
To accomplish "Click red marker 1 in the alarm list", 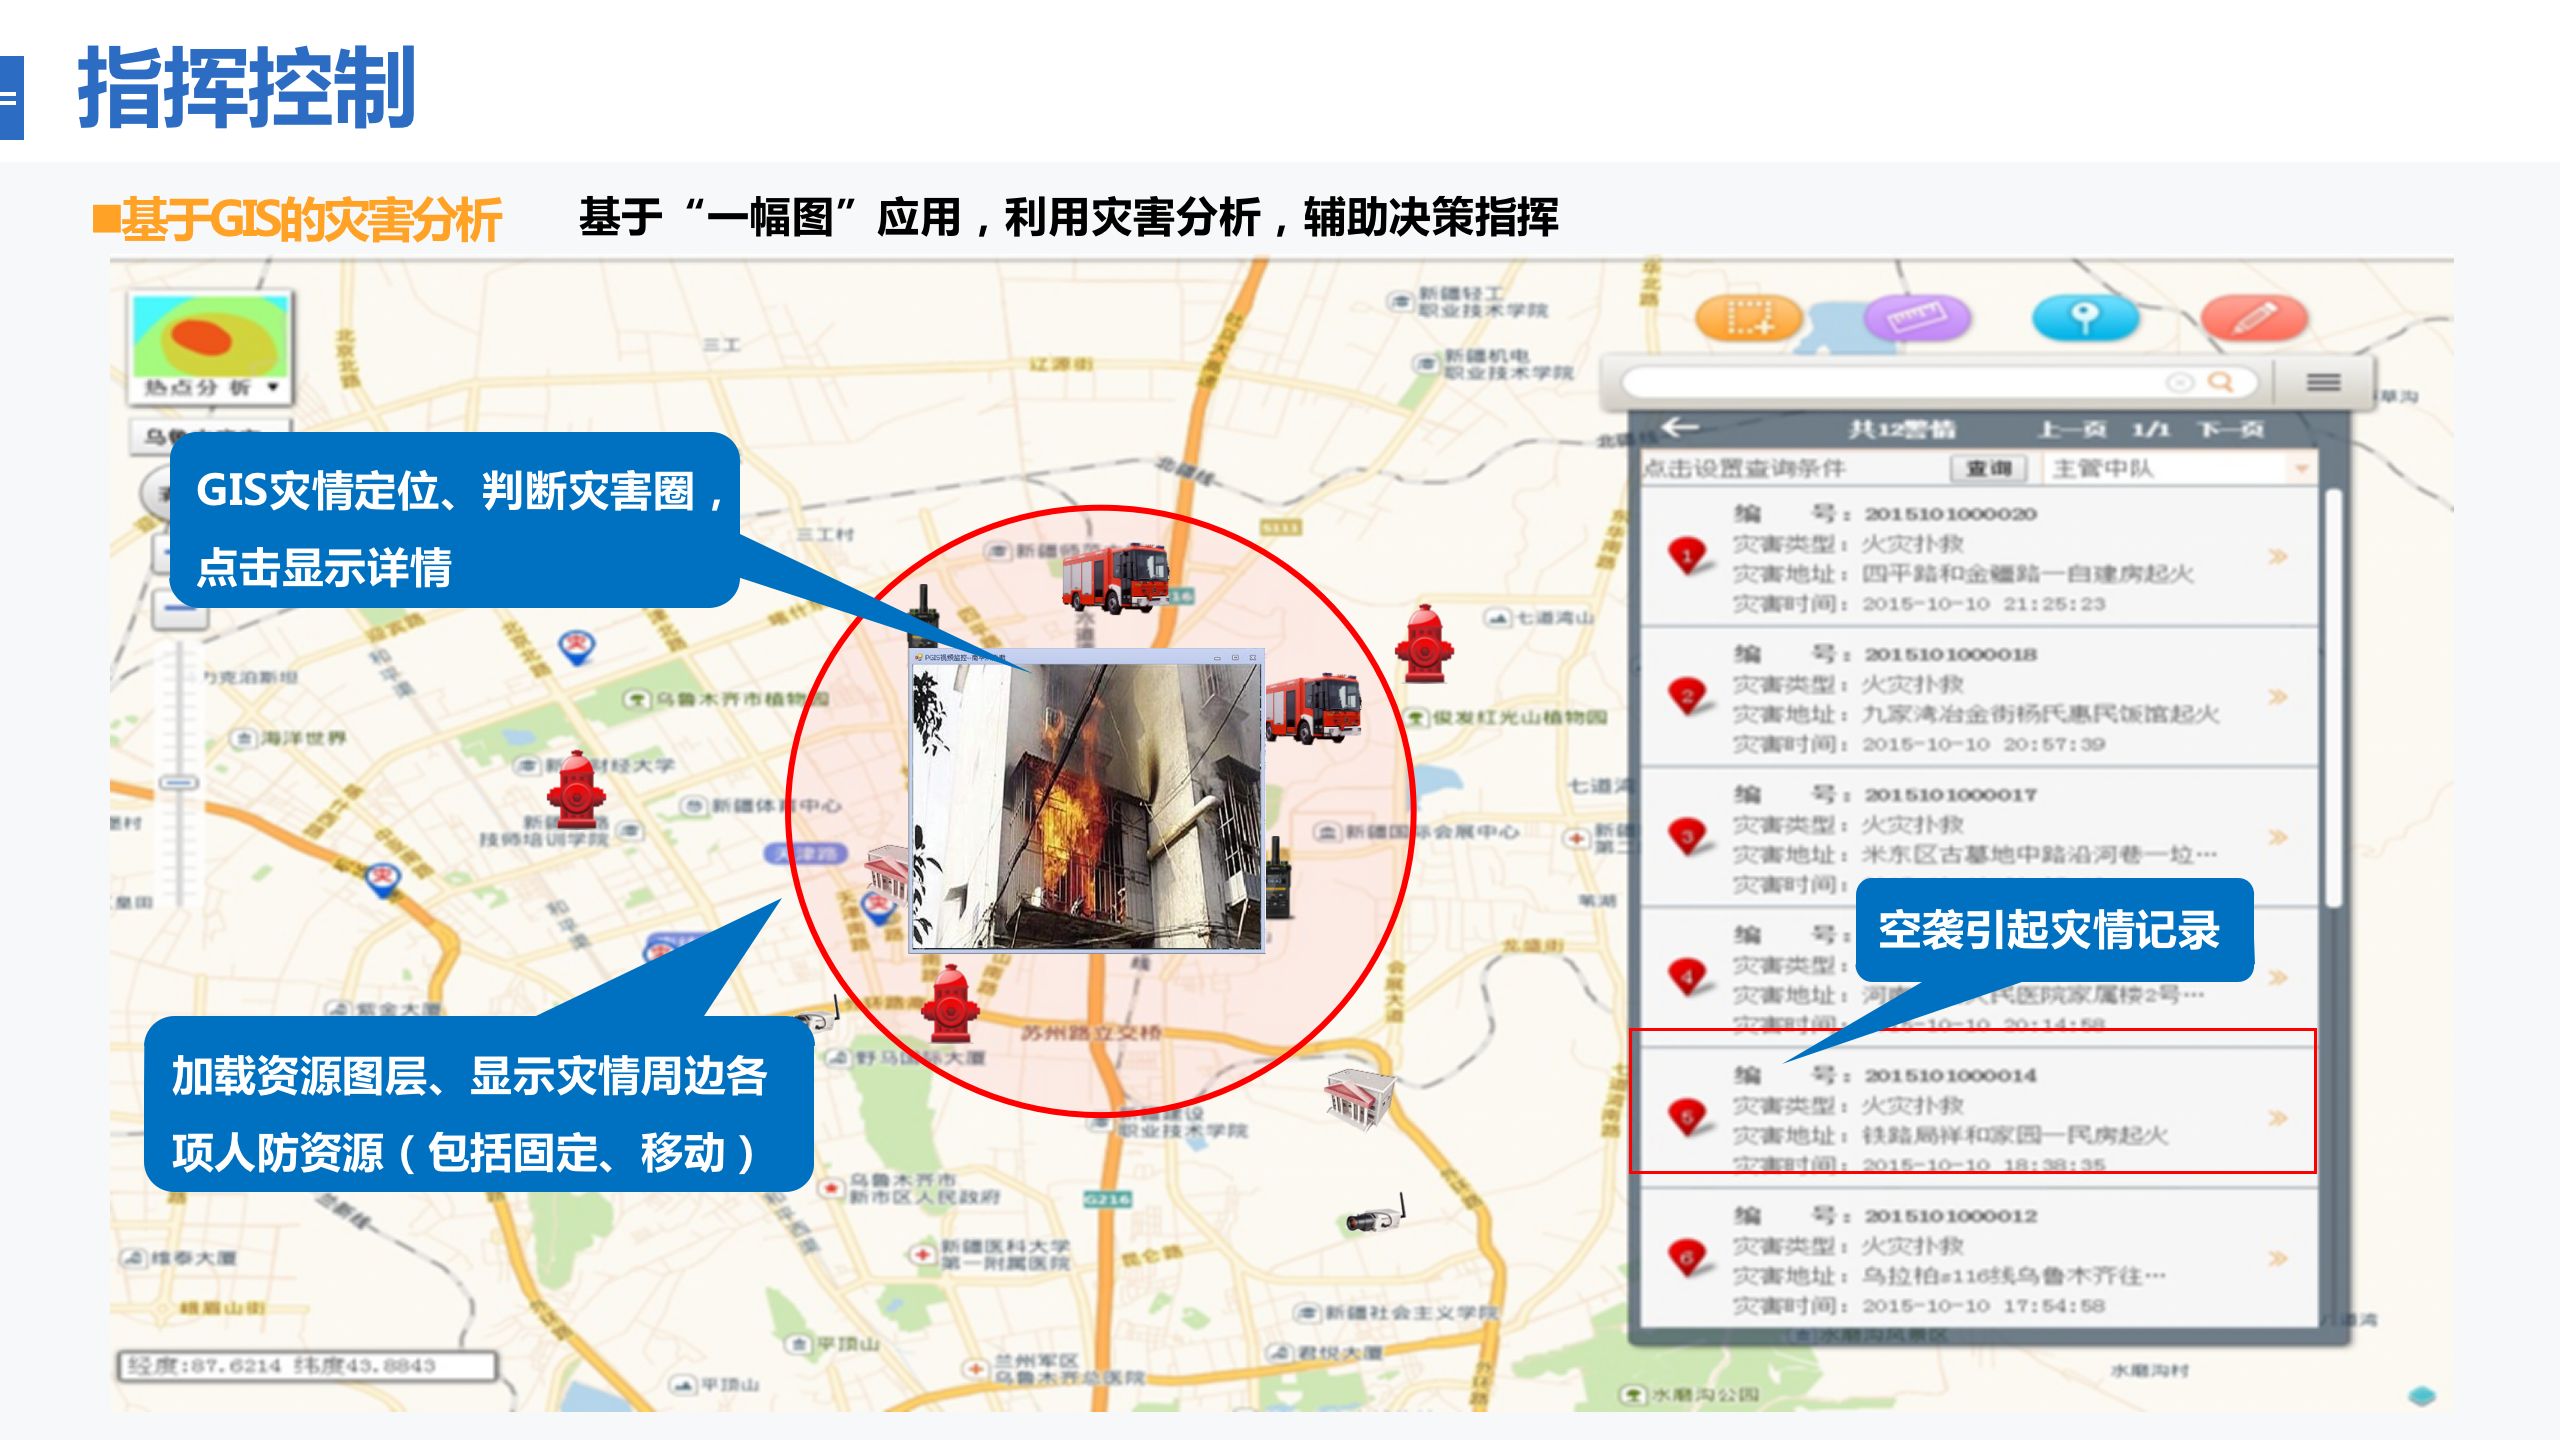I will pos(1688,555).
